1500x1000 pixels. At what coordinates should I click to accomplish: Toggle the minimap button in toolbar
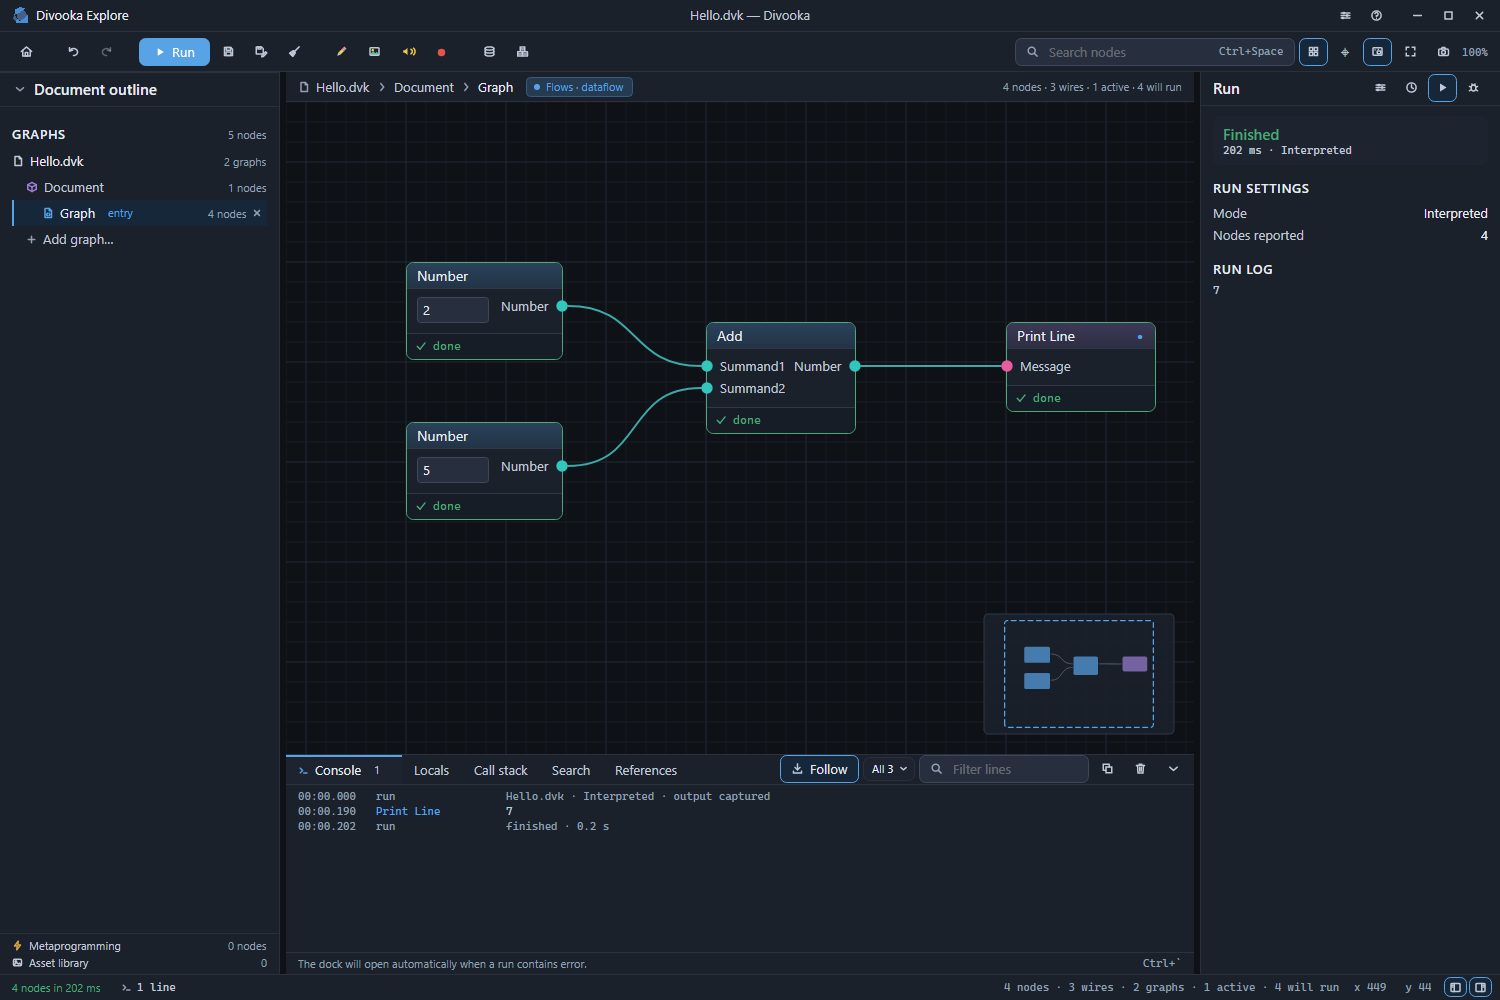pos(1377,52)
